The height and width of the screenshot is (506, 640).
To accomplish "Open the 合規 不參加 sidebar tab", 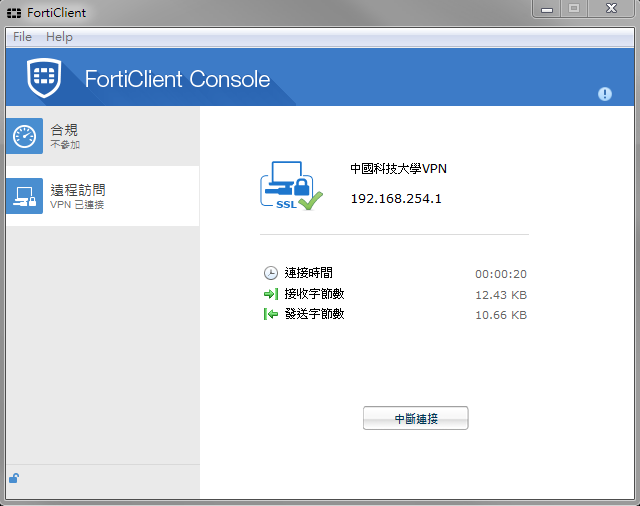I will (x=102, y=136).
